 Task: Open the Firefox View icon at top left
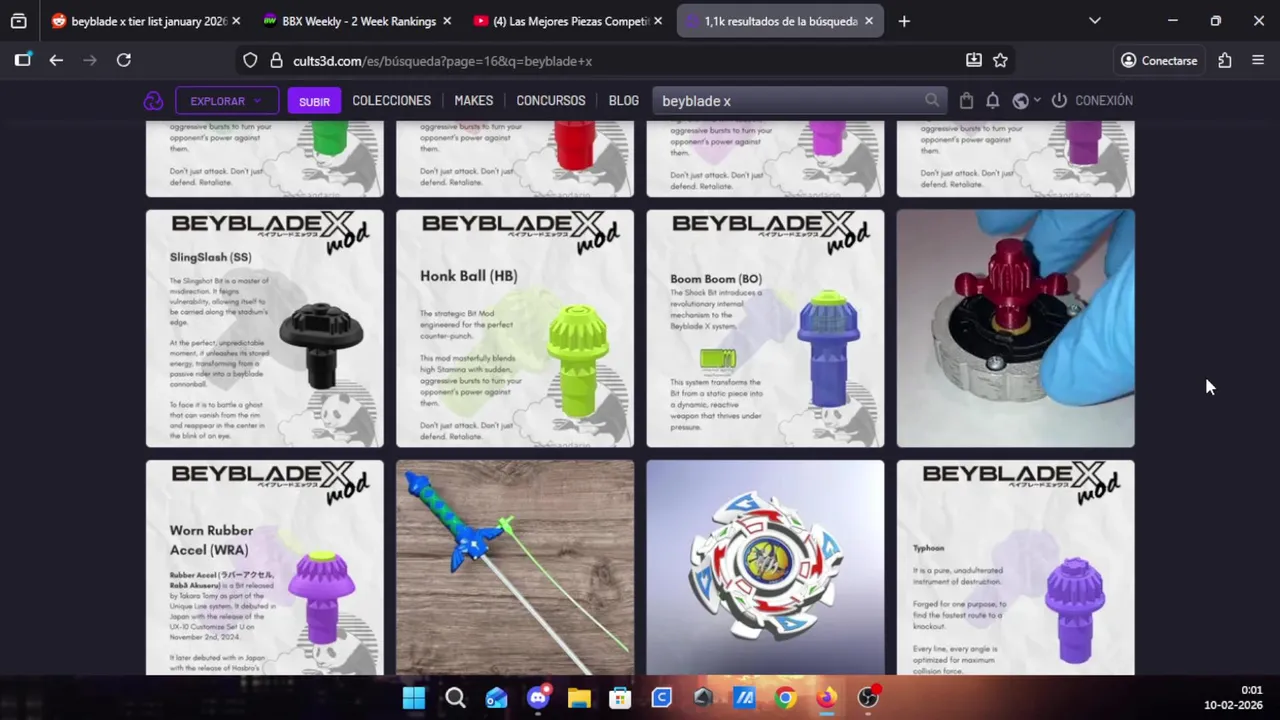coord(18,21)
